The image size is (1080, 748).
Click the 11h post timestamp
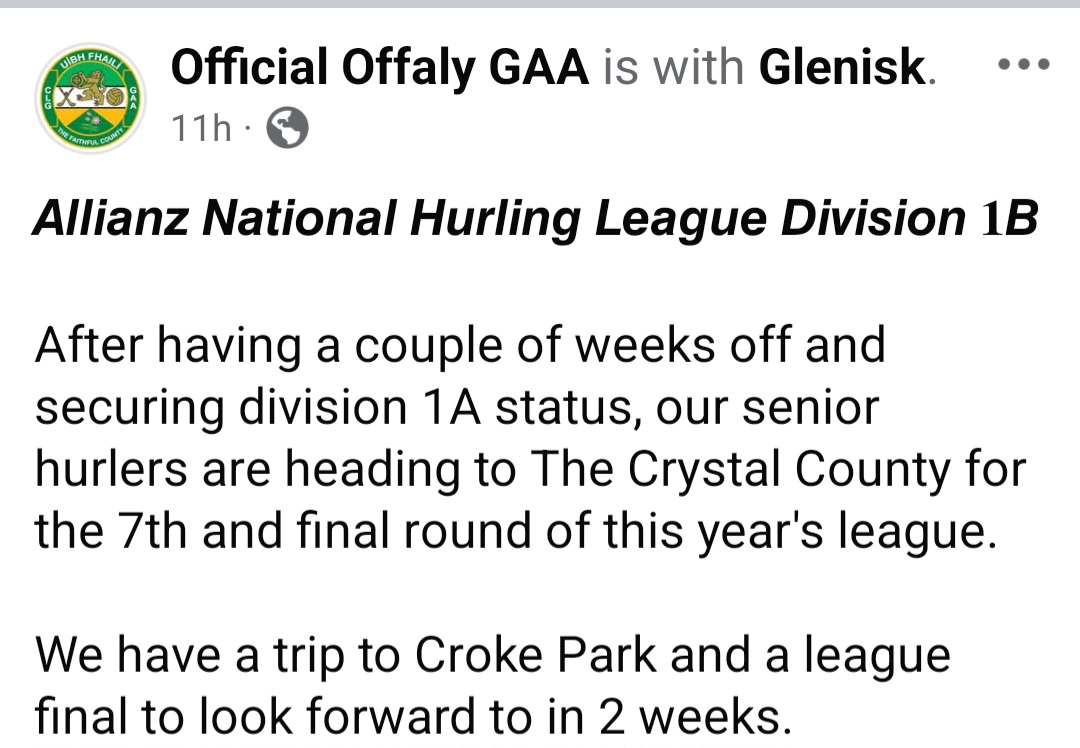point(201,128)
